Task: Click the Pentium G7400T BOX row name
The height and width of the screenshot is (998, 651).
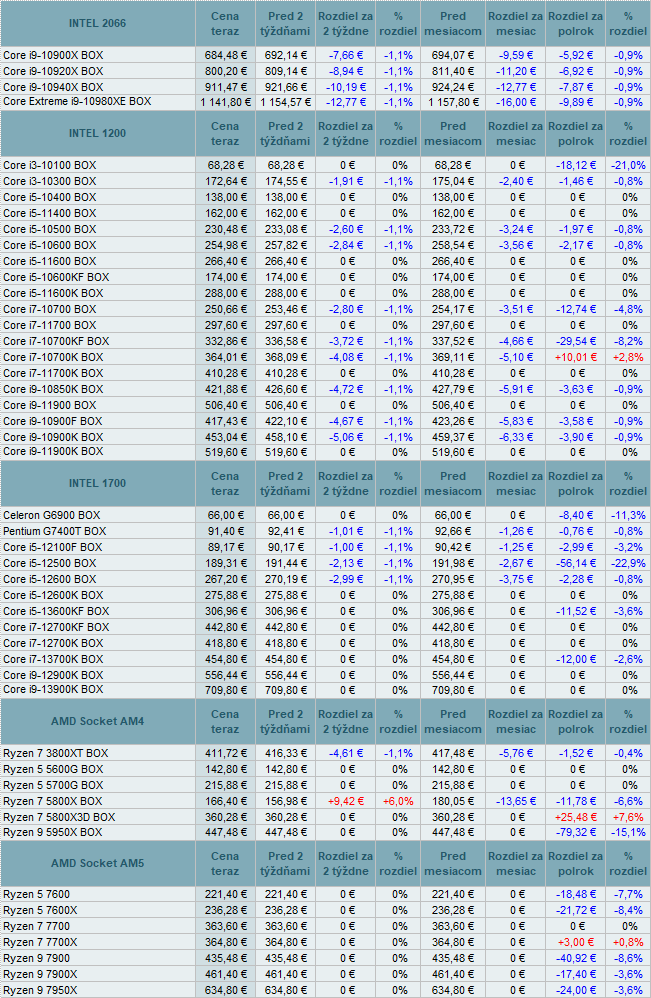Action: pyautogui.click(x=55, y=531)
